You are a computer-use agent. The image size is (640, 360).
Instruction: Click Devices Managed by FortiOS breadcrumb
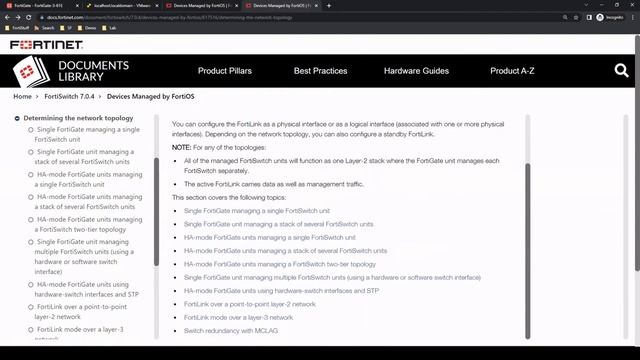[x=151, y=96]
